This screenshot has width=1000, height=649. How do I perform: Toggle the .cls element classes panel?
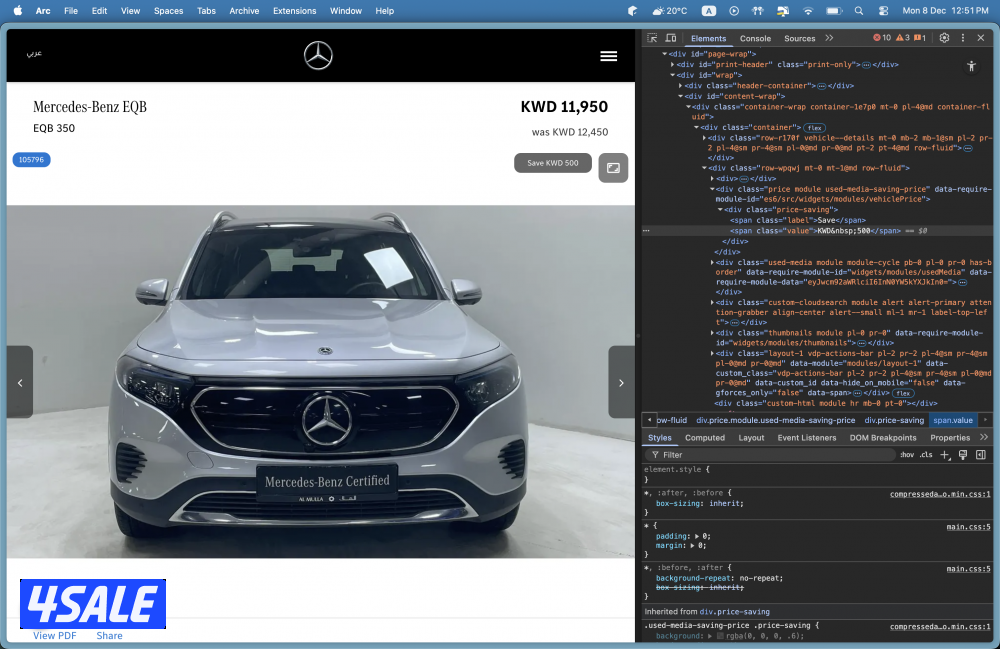(x=926, y=455)
